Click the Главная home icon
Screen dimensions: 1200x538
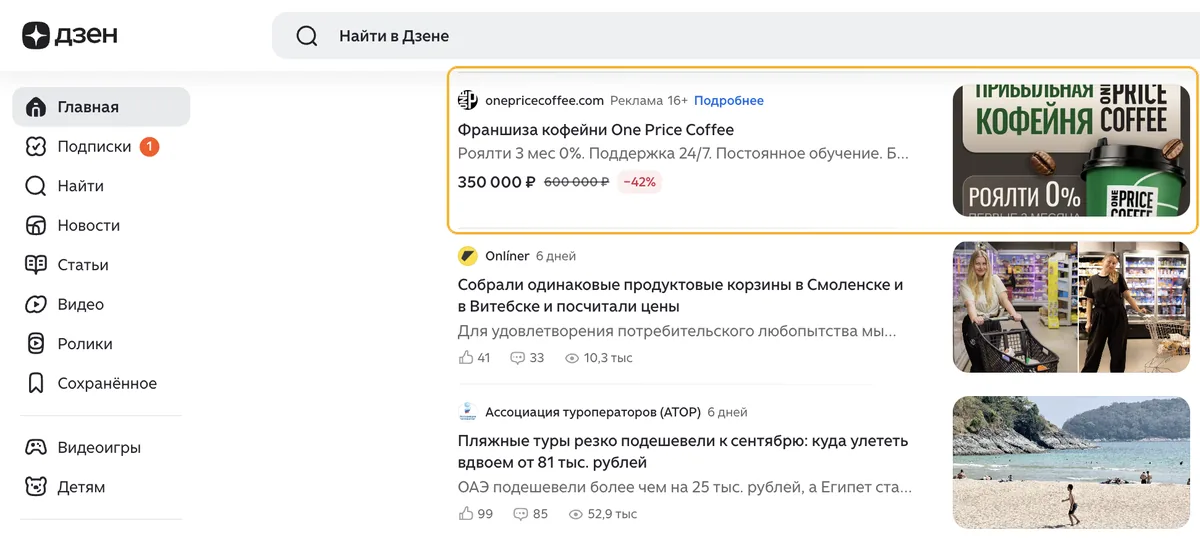(x=36, y=107)
